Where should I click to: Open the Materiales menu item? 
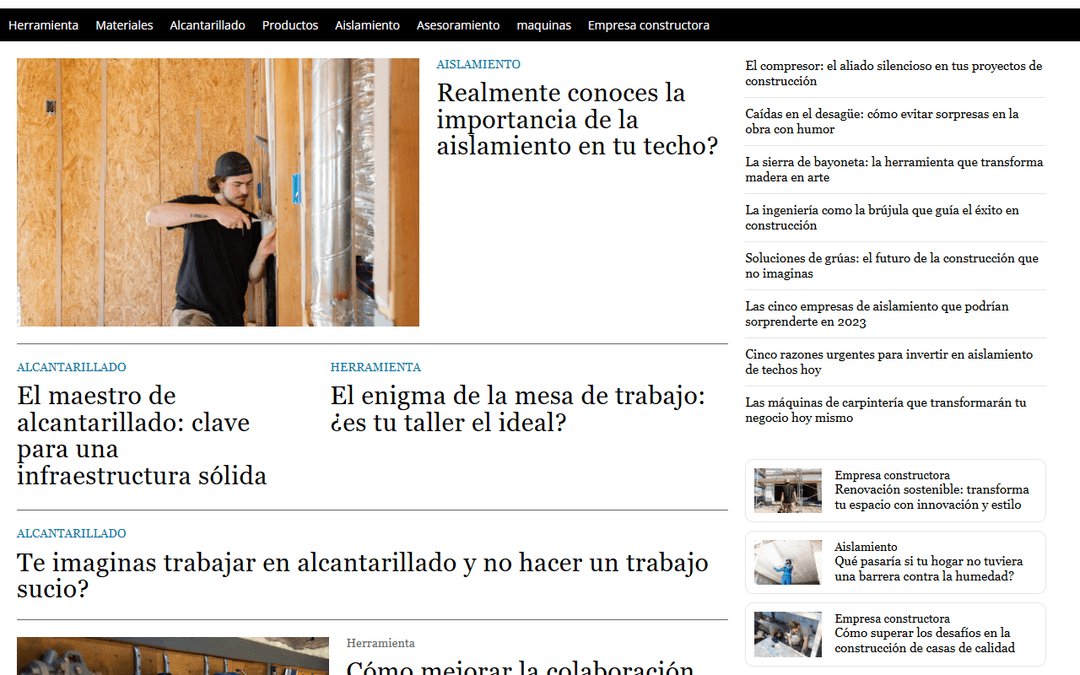click(124, 25)
